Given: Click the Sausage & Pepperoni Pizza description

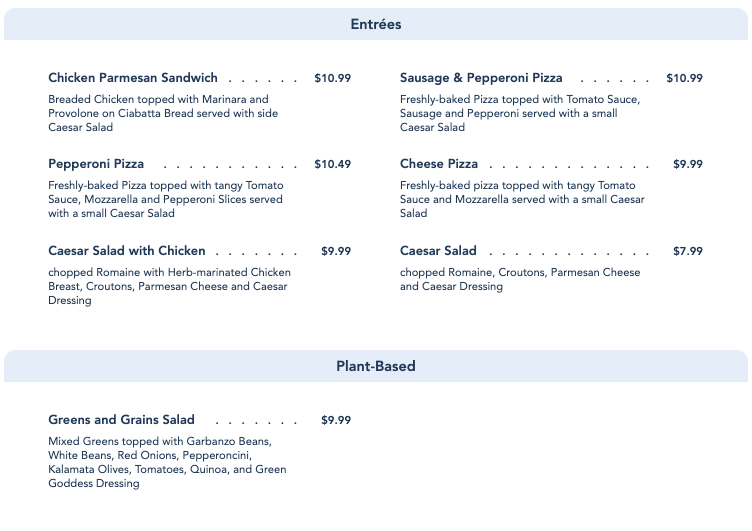Looking at the screenshot, I should pyautogui.click(x=519, y=113).
